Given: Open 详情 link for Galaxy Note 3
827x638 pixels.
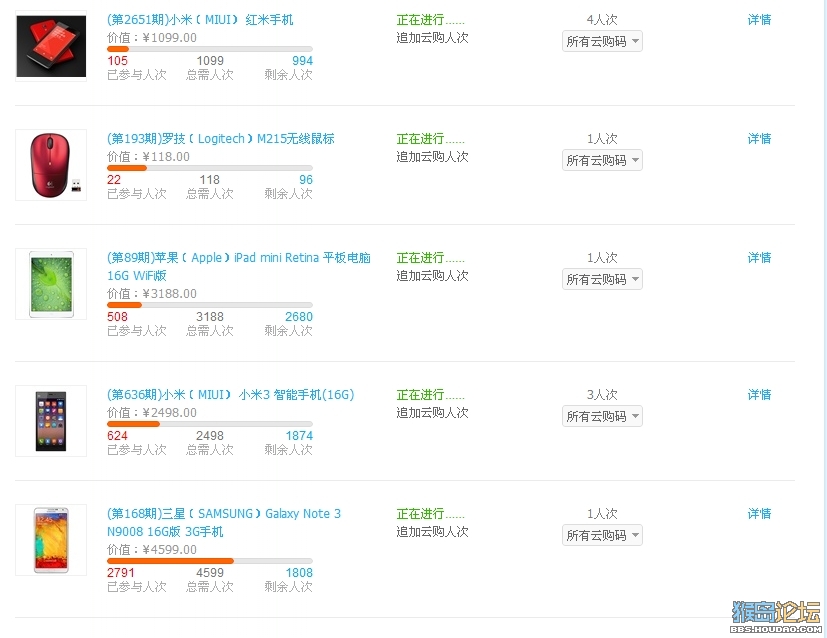Looking at the screenshot, I should click(x=759, y=514).
